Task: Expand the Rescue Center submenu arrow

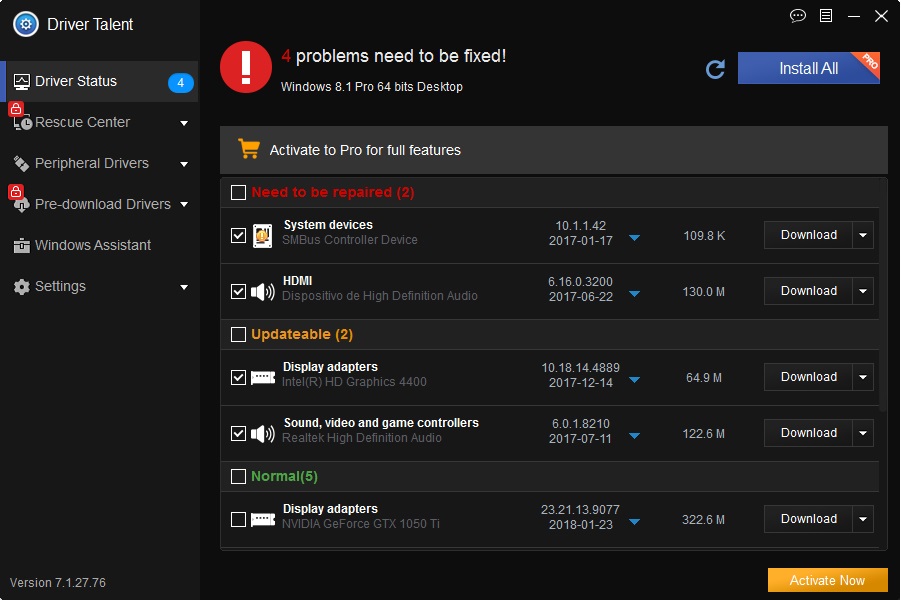Action: click(184, 123)
